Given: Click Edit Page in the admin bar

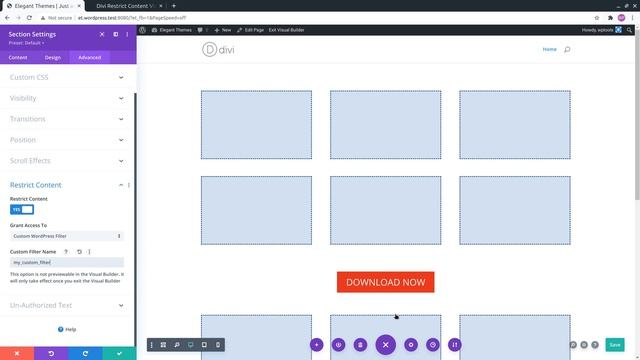Looking at the screenshot, I should [250, 30].
